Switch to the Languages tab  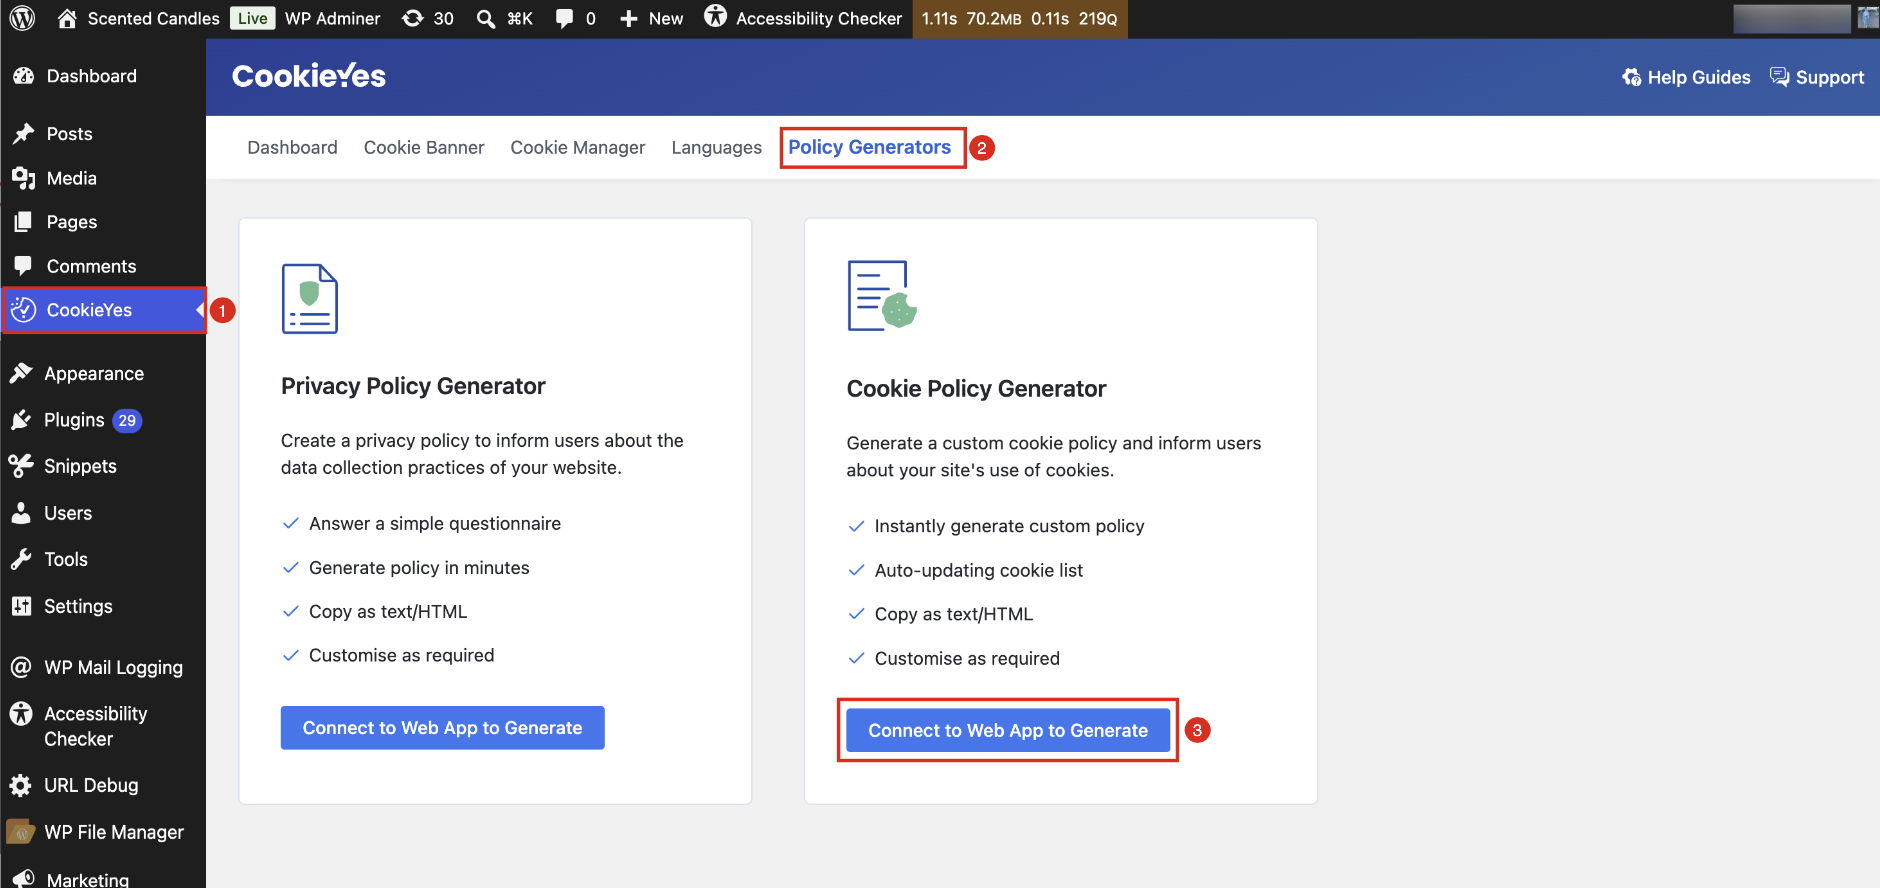[717, 148]
